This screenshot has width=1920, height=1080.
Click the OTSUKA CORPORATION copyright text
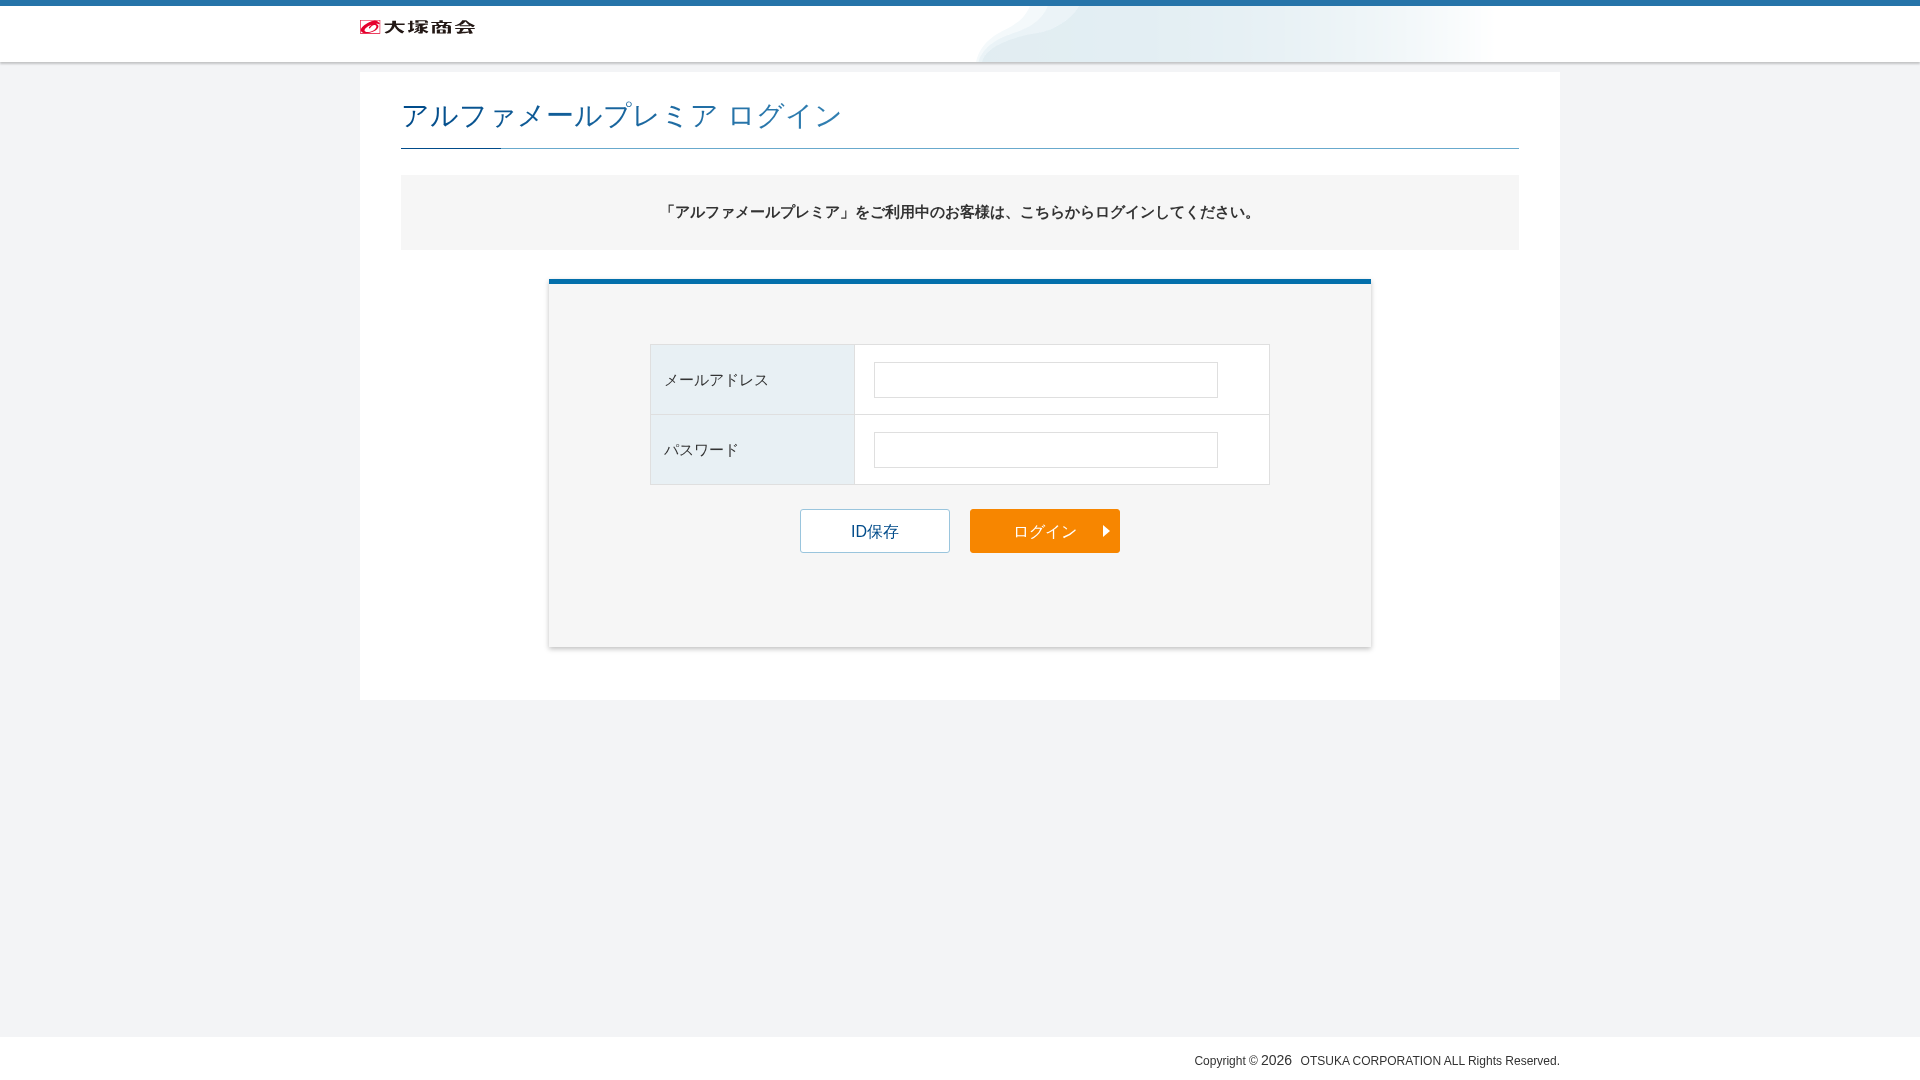(x=1376, y=1061)
